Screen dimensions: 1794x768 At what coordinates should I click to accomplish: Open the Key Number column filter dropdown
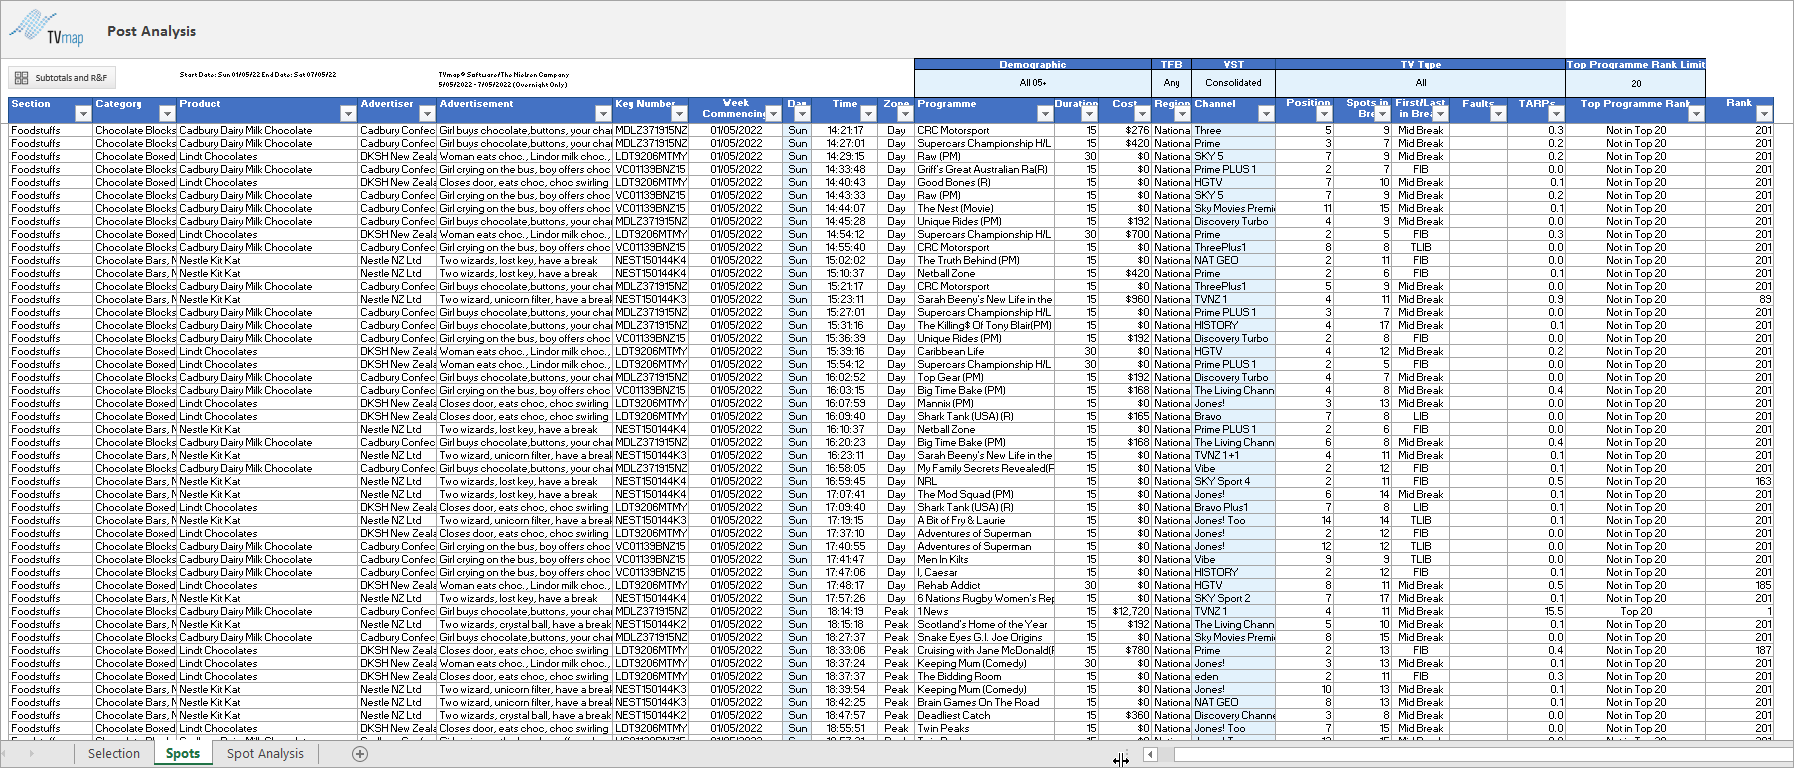(679, 114)
